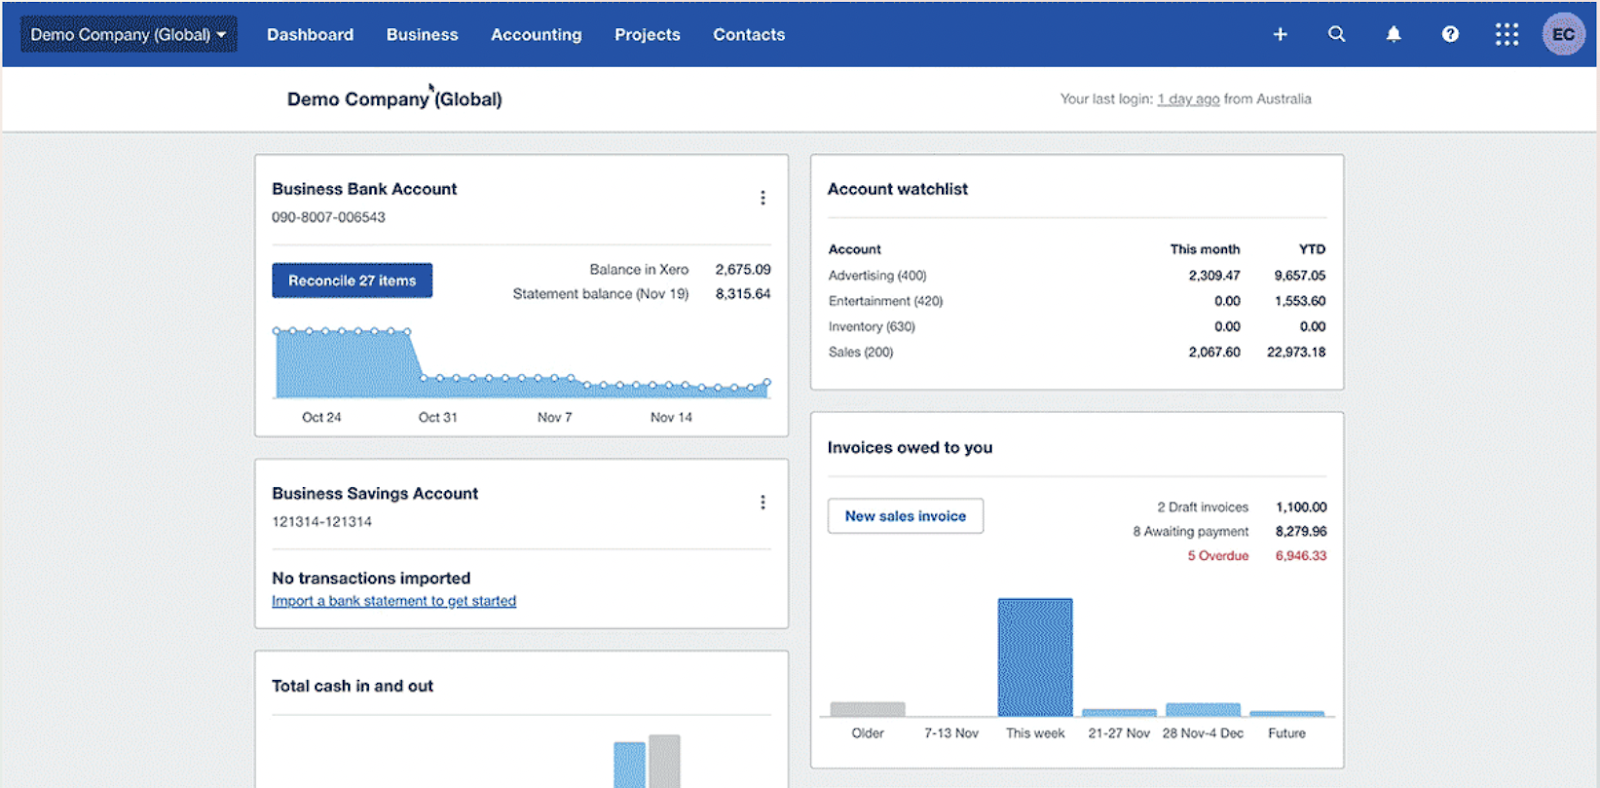The image size is (1600, 788).
Task: Open Business Bank Account title
Action: [364, 189]
